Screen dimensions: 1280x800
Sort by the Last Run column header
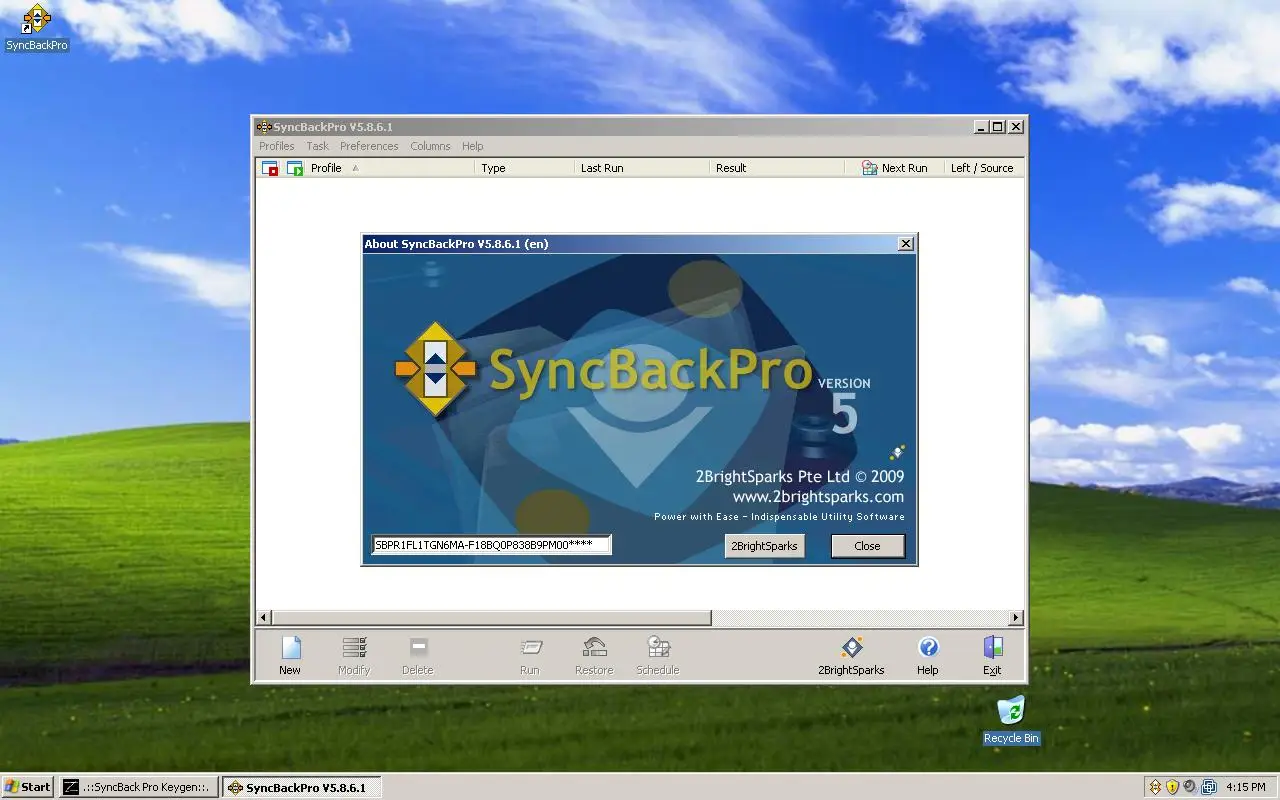point(641,168)
